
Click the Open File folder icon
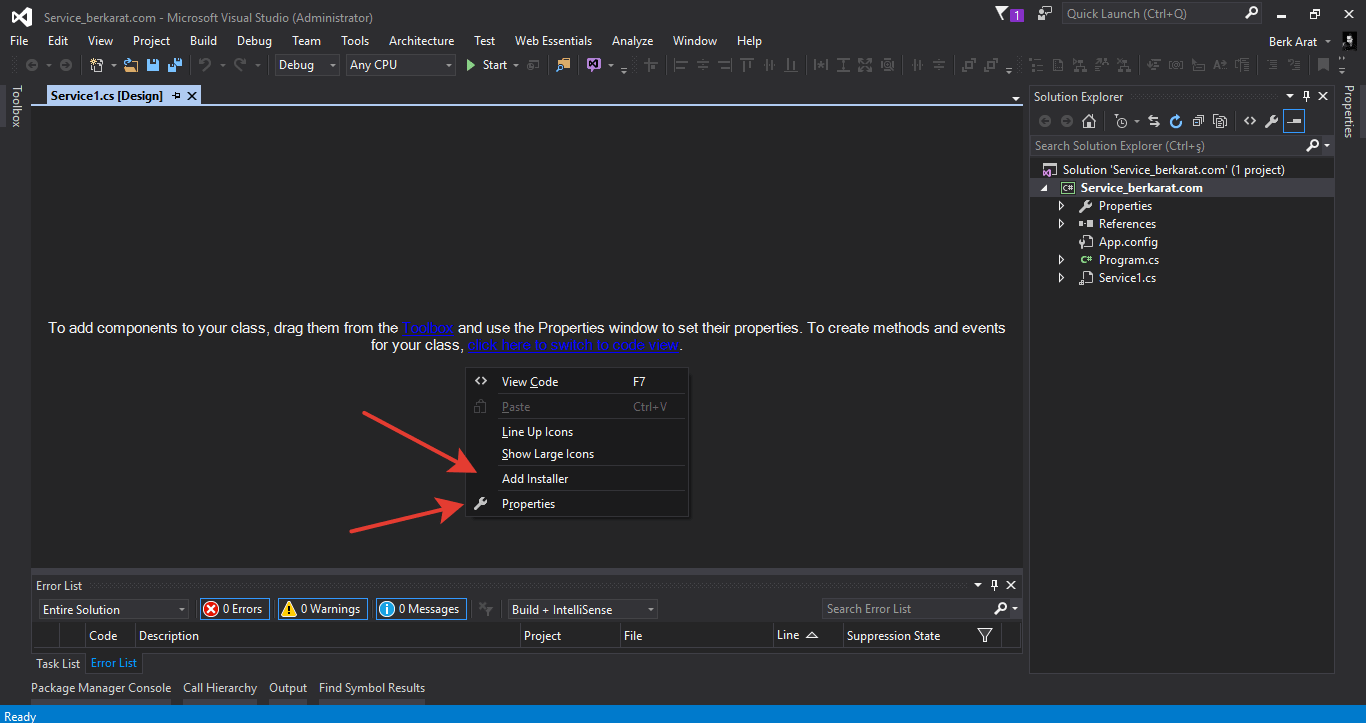(131, 65)
